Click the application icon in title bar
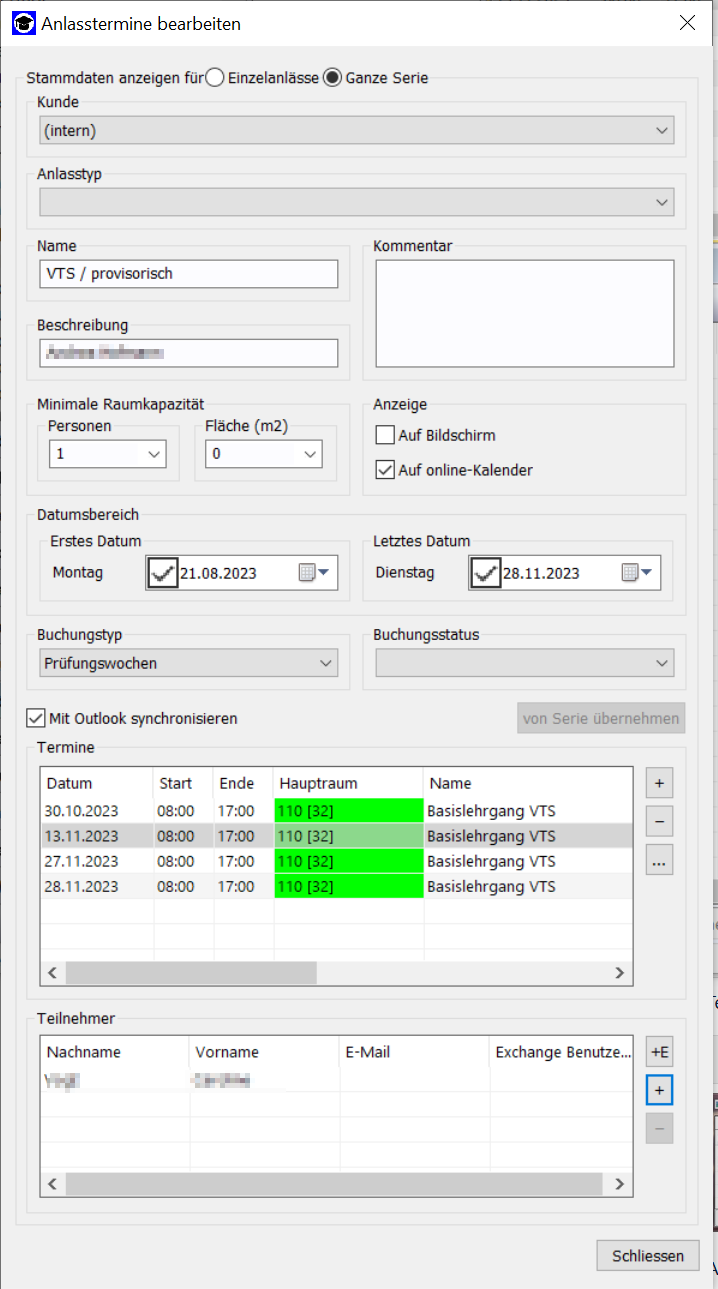The image size is (718, 1289). (x=24, y=23)
